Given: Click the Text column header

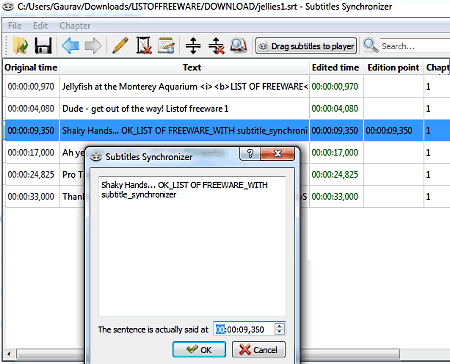Looking at the screenshot, I should [x=184, y=67].
